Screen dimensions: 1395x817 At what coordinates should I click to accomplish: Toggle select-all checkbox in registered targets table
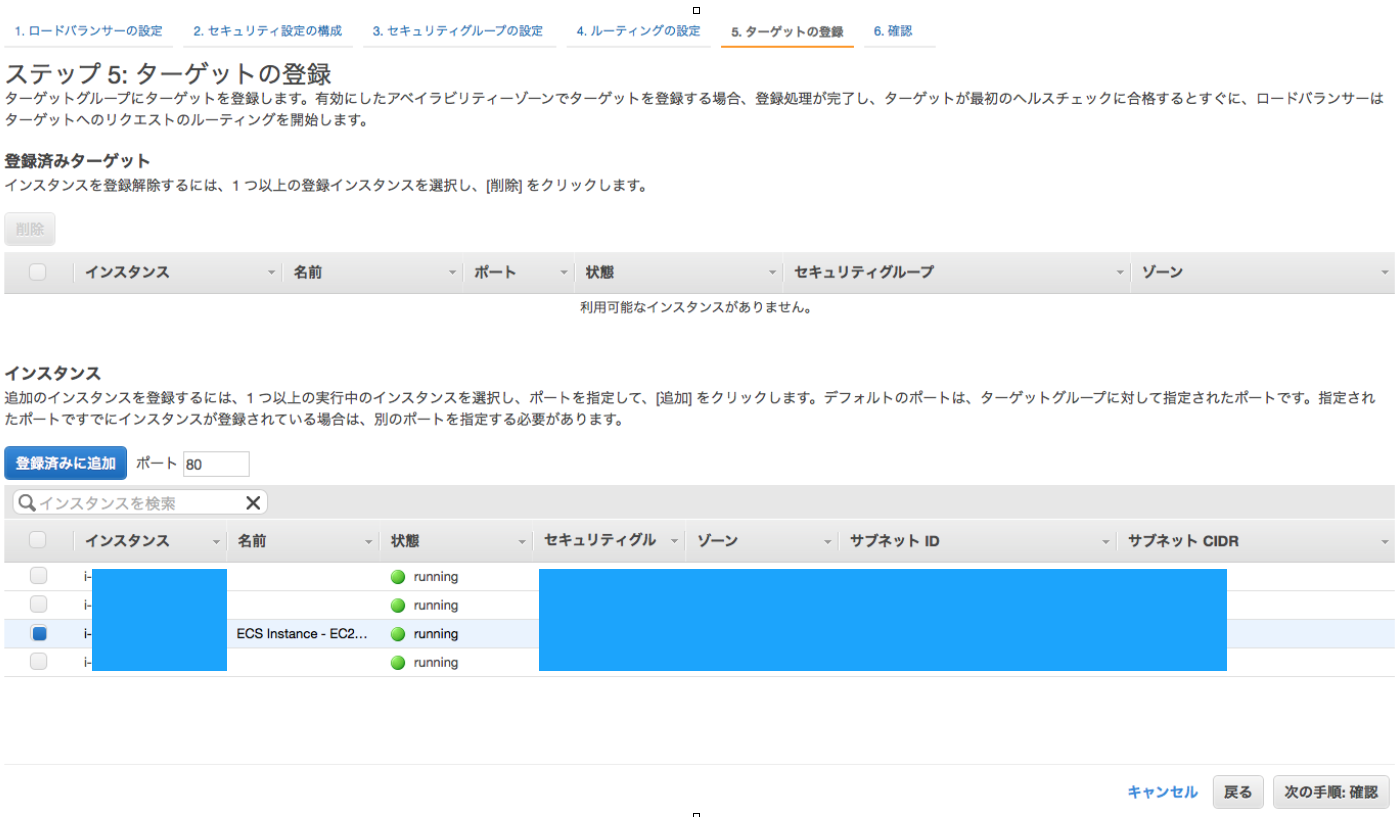tap(38, 272)
